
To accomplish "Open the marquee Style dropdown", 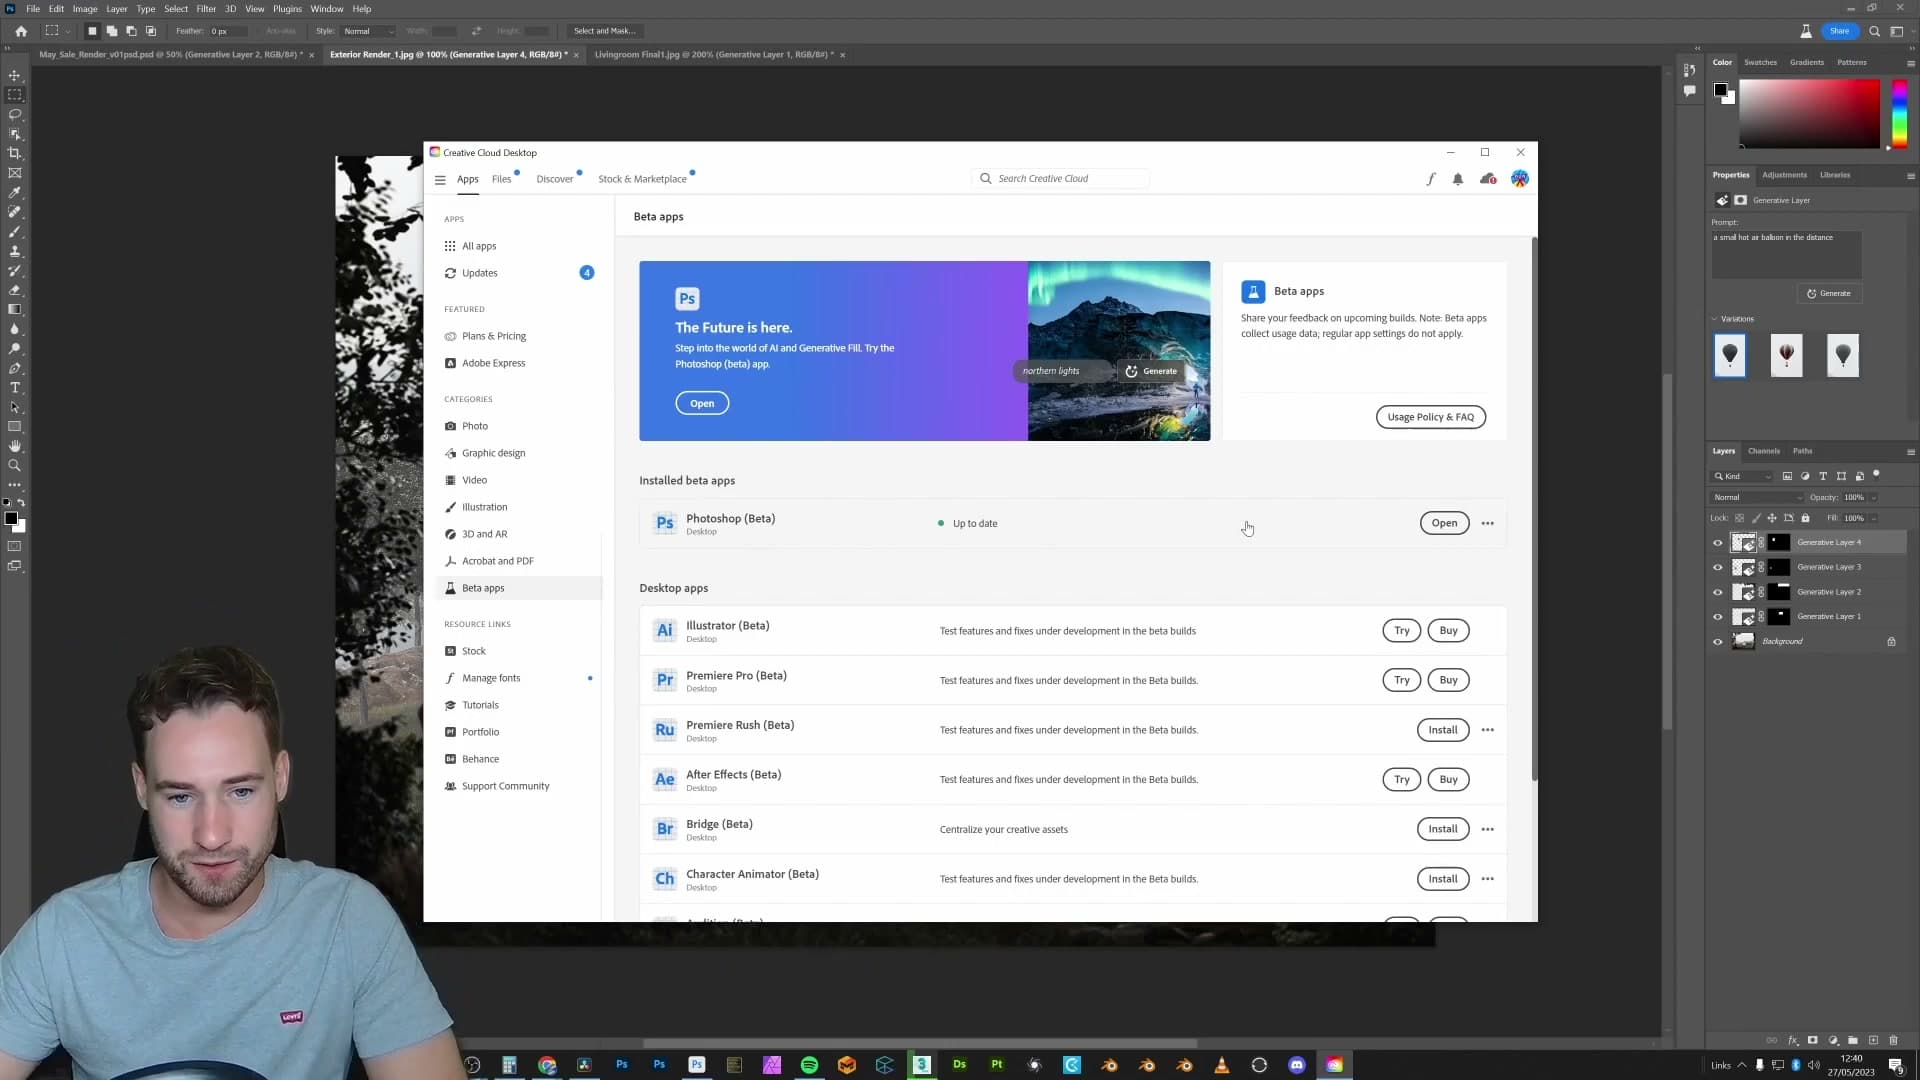I will [368, 31].
